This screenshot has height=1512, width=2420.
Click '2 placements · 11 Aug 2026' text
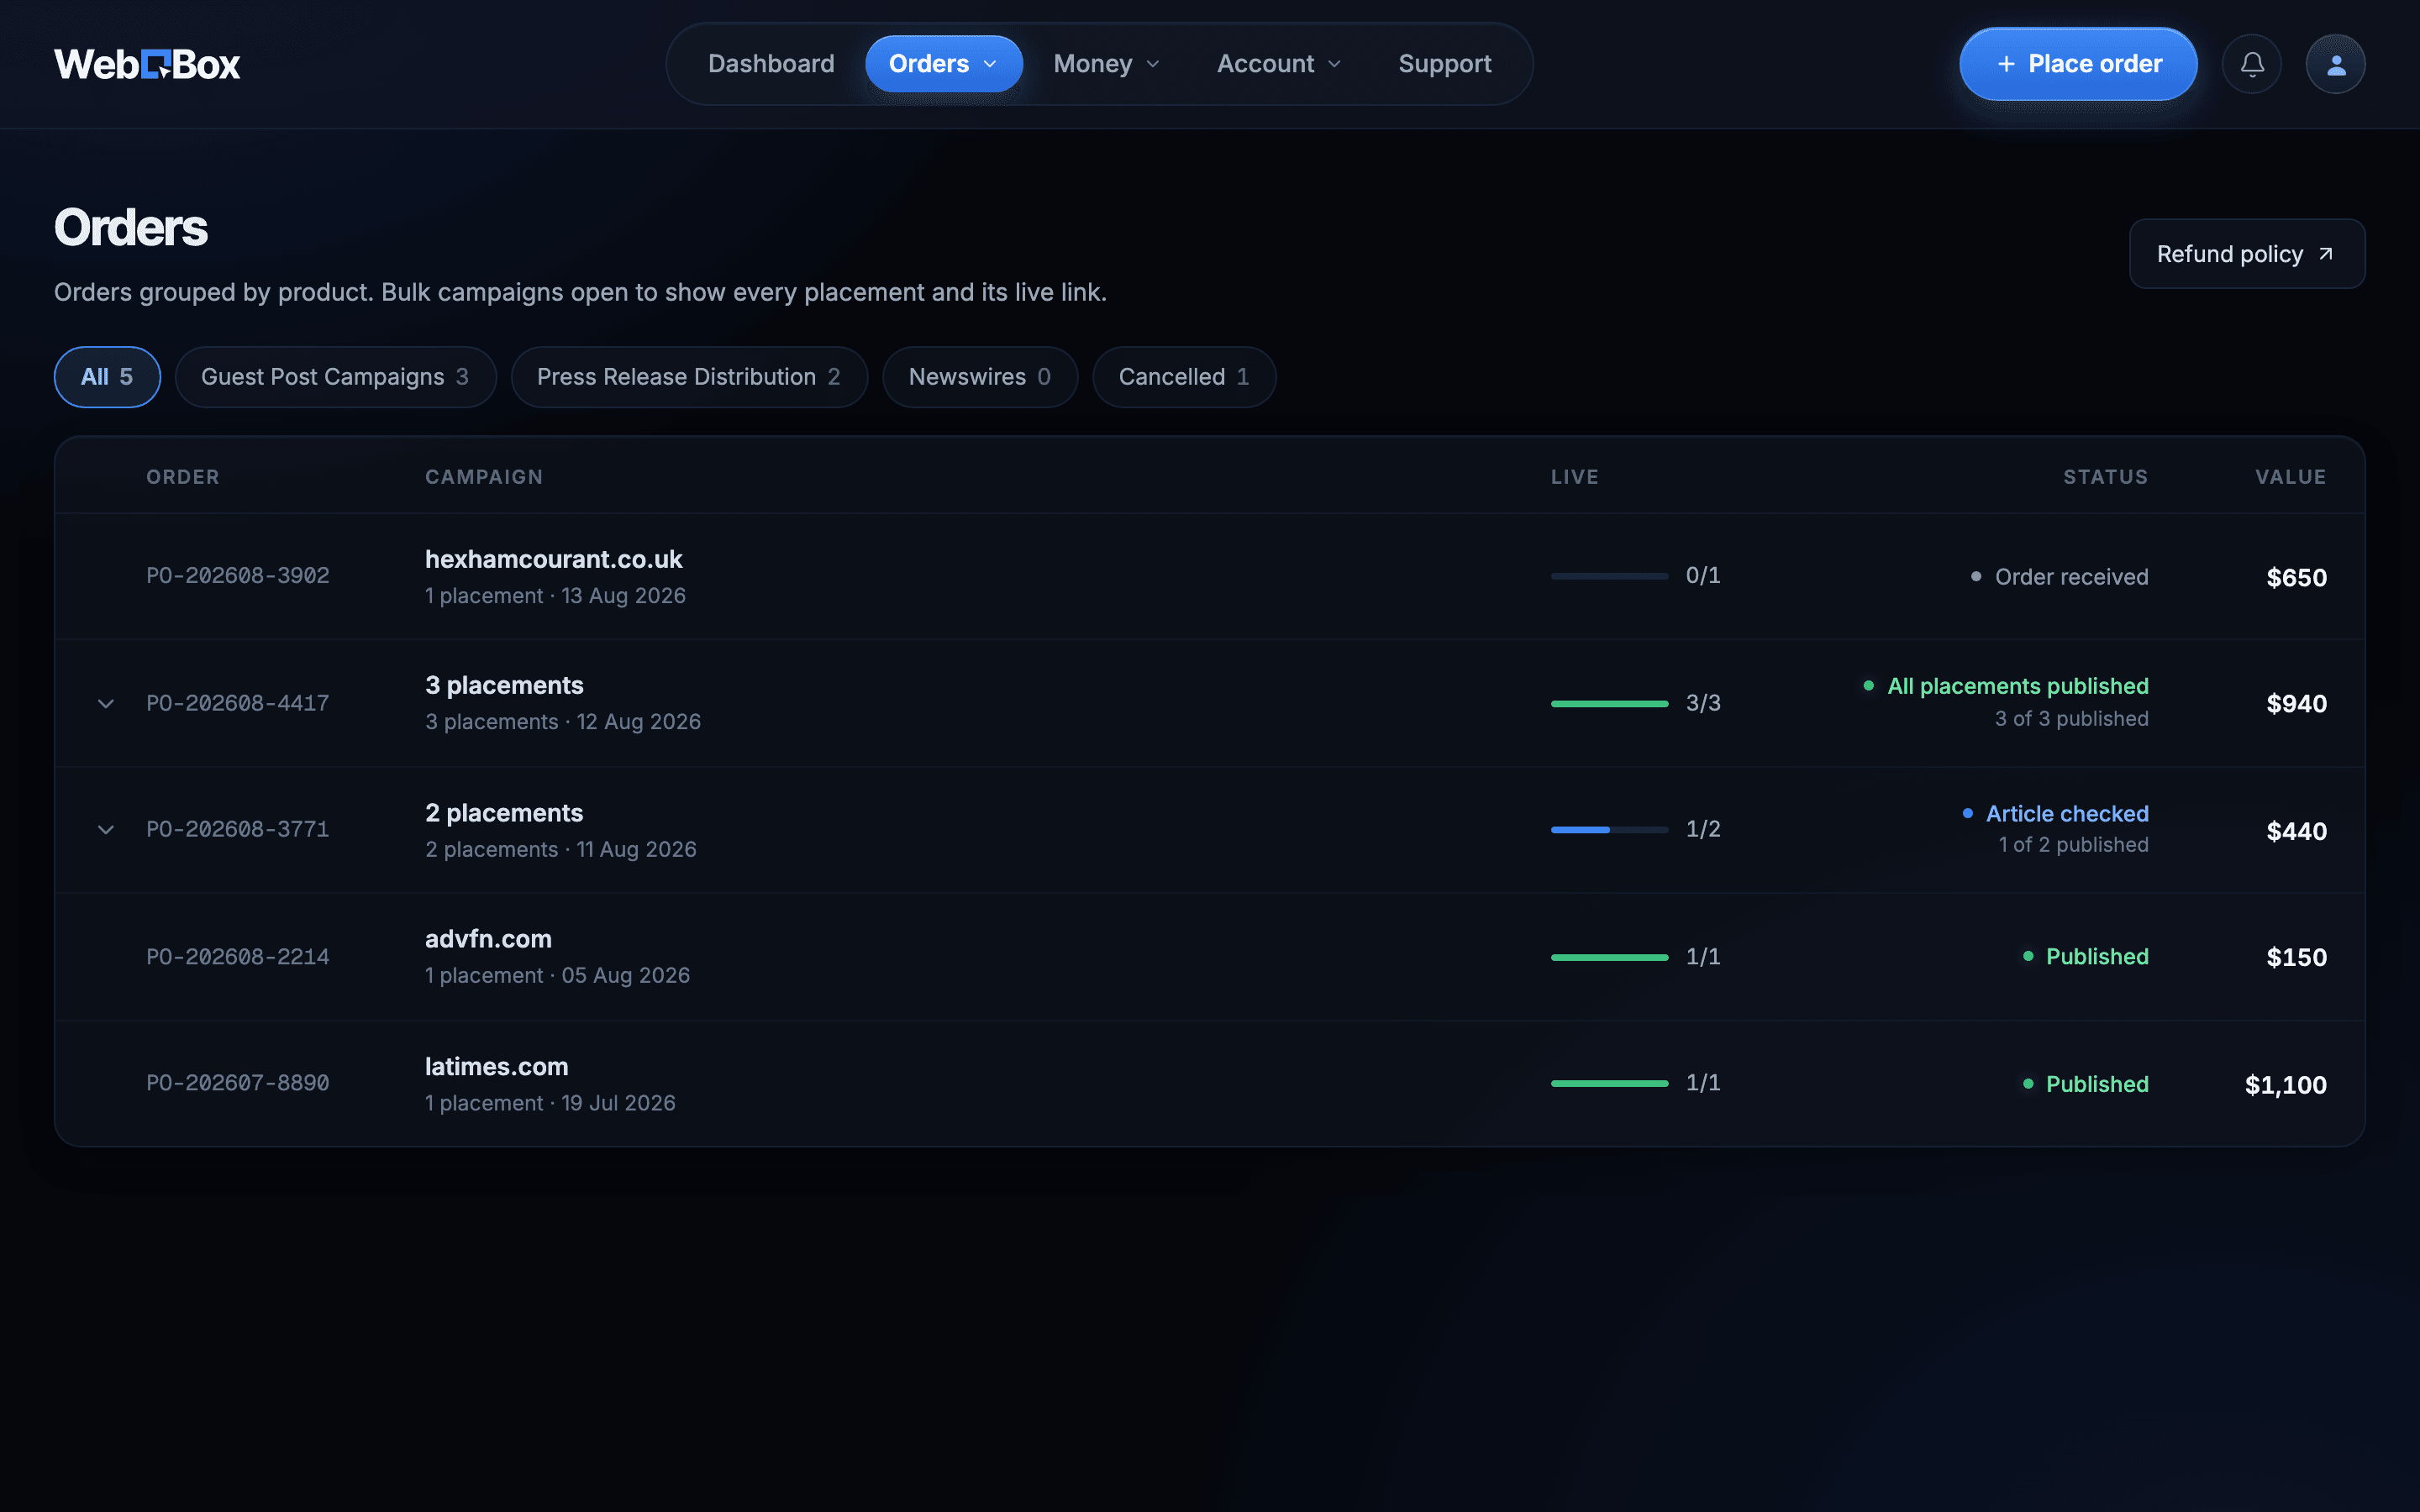[x=561, y=850]
